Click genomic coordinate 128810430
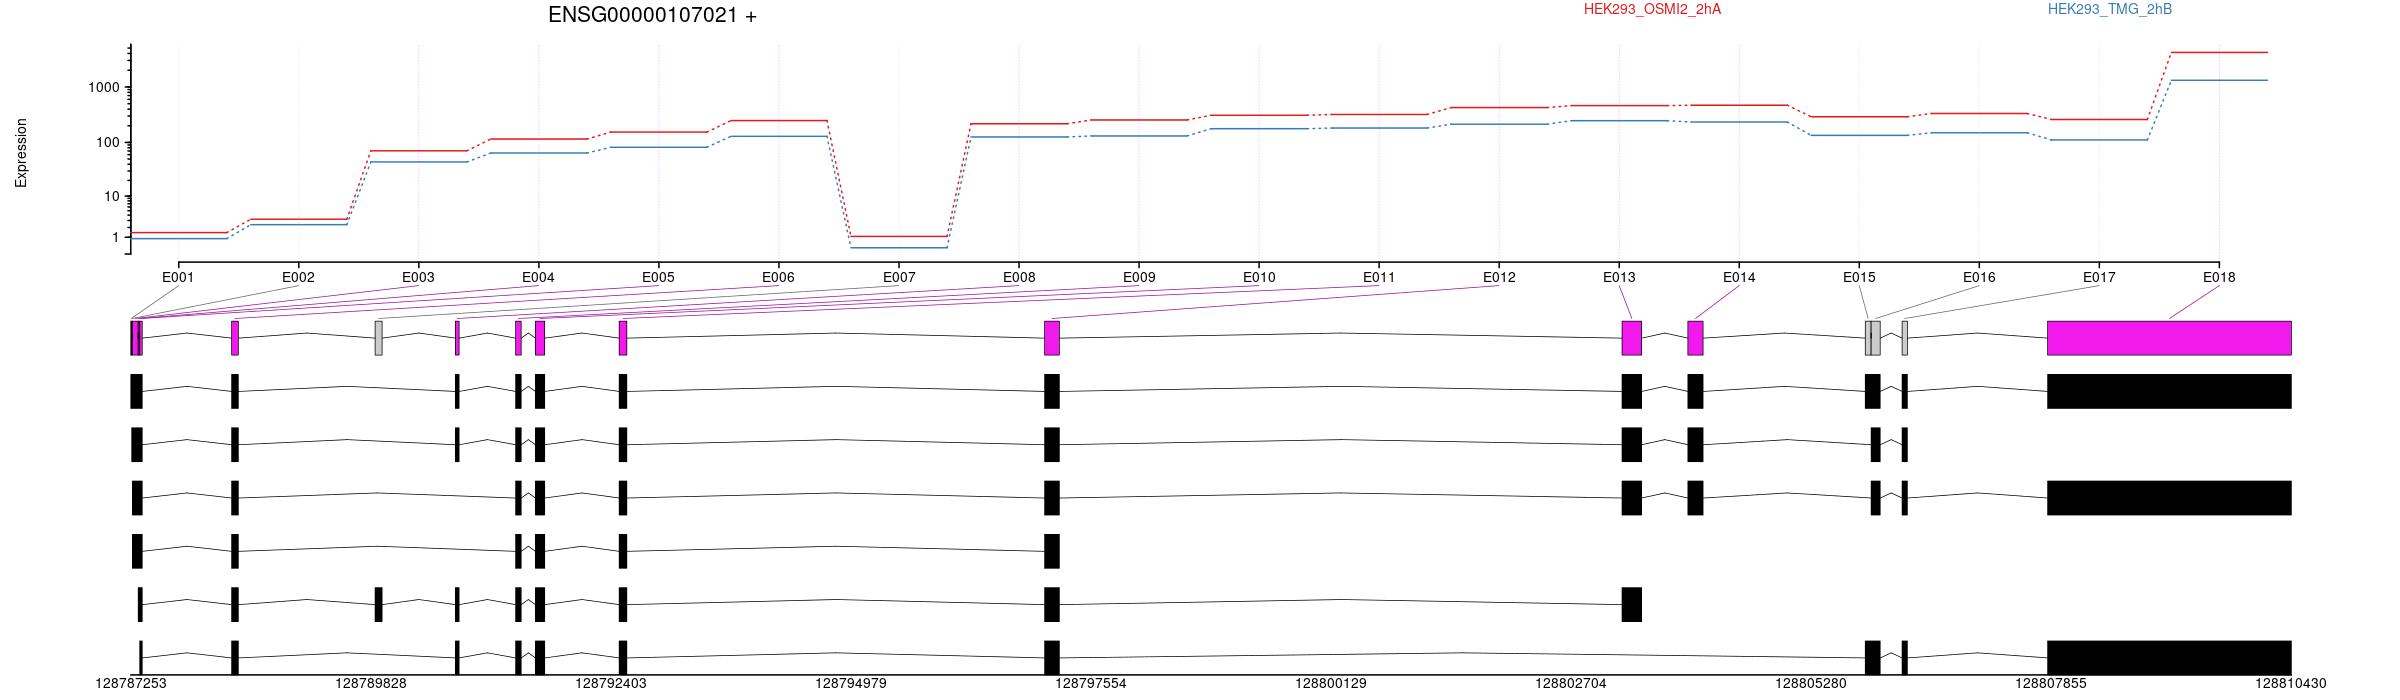Image resolution: width=2400 pixels, height=700 pixels. point(2291,684)
